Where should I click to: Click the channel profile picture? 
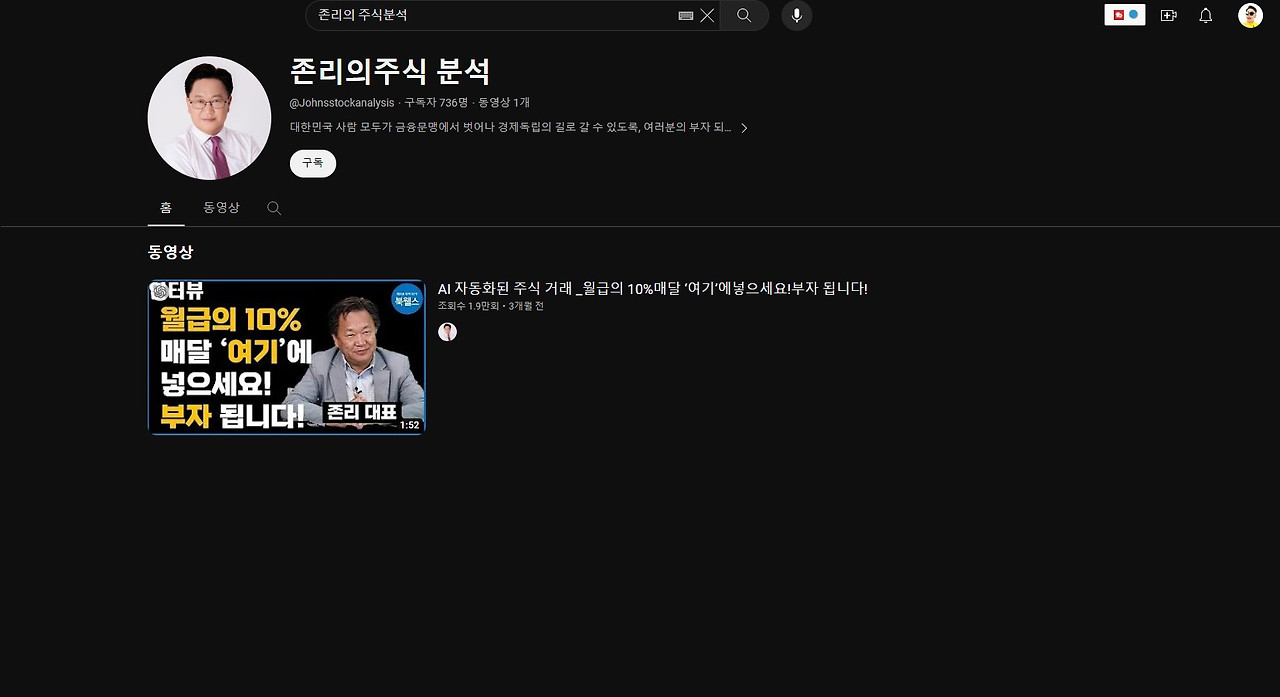click(208, 117)
